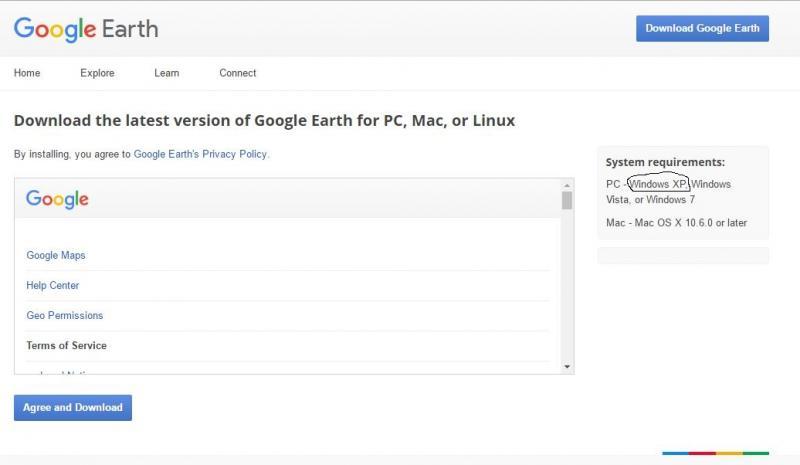The width and height of the screenshot is (800, 465).
Task: Open the Explore menu item
Action: click(97, 73)
